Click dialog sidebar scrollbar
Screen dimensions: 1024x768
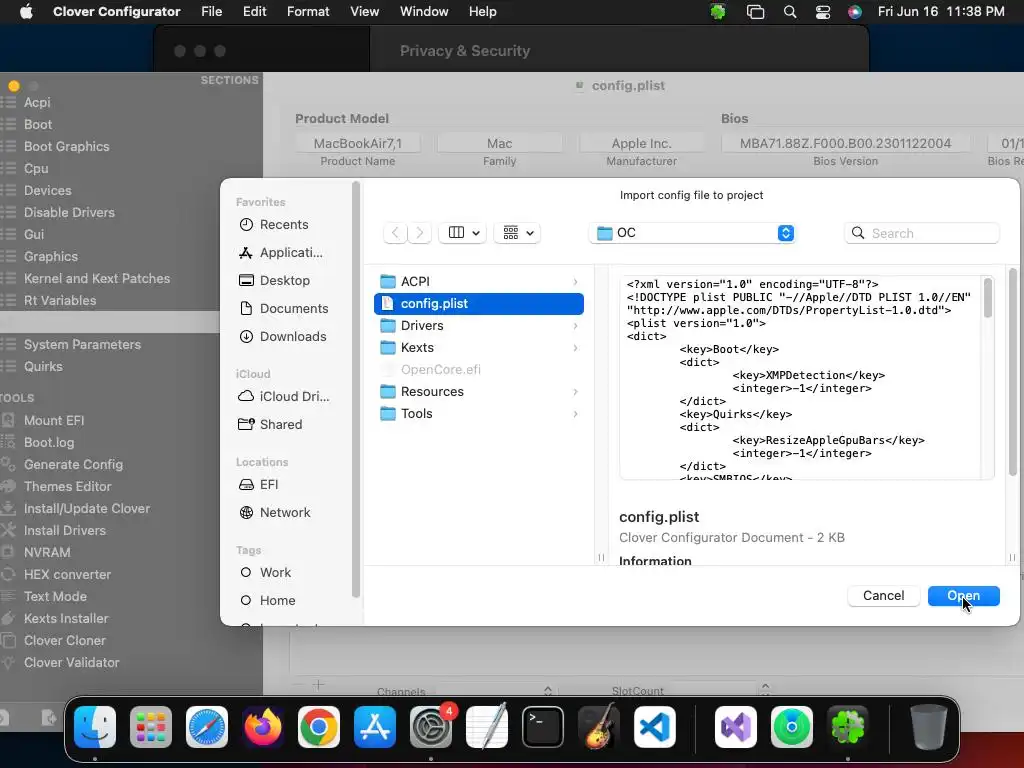355,389
